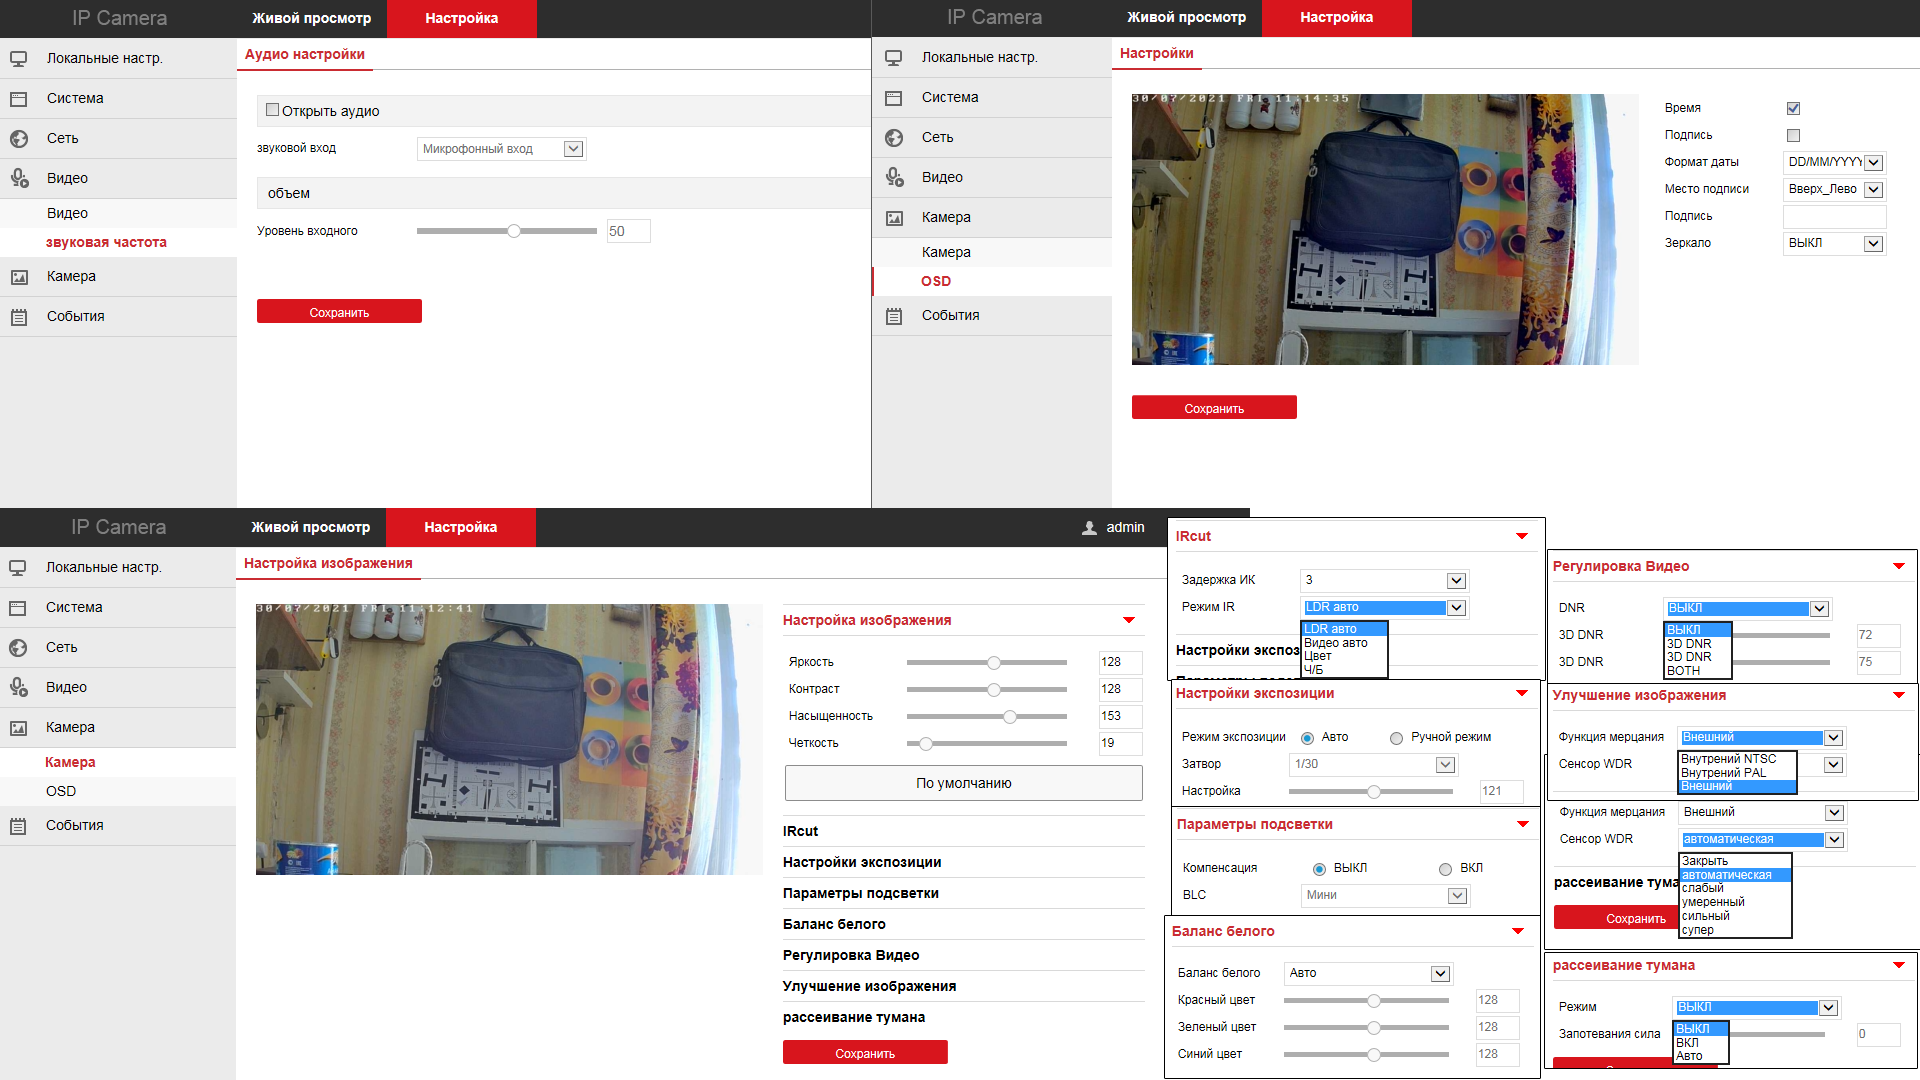The image size is (1920, 1080).
Task: Click the По умолчанию button
Action: point(963,783)
